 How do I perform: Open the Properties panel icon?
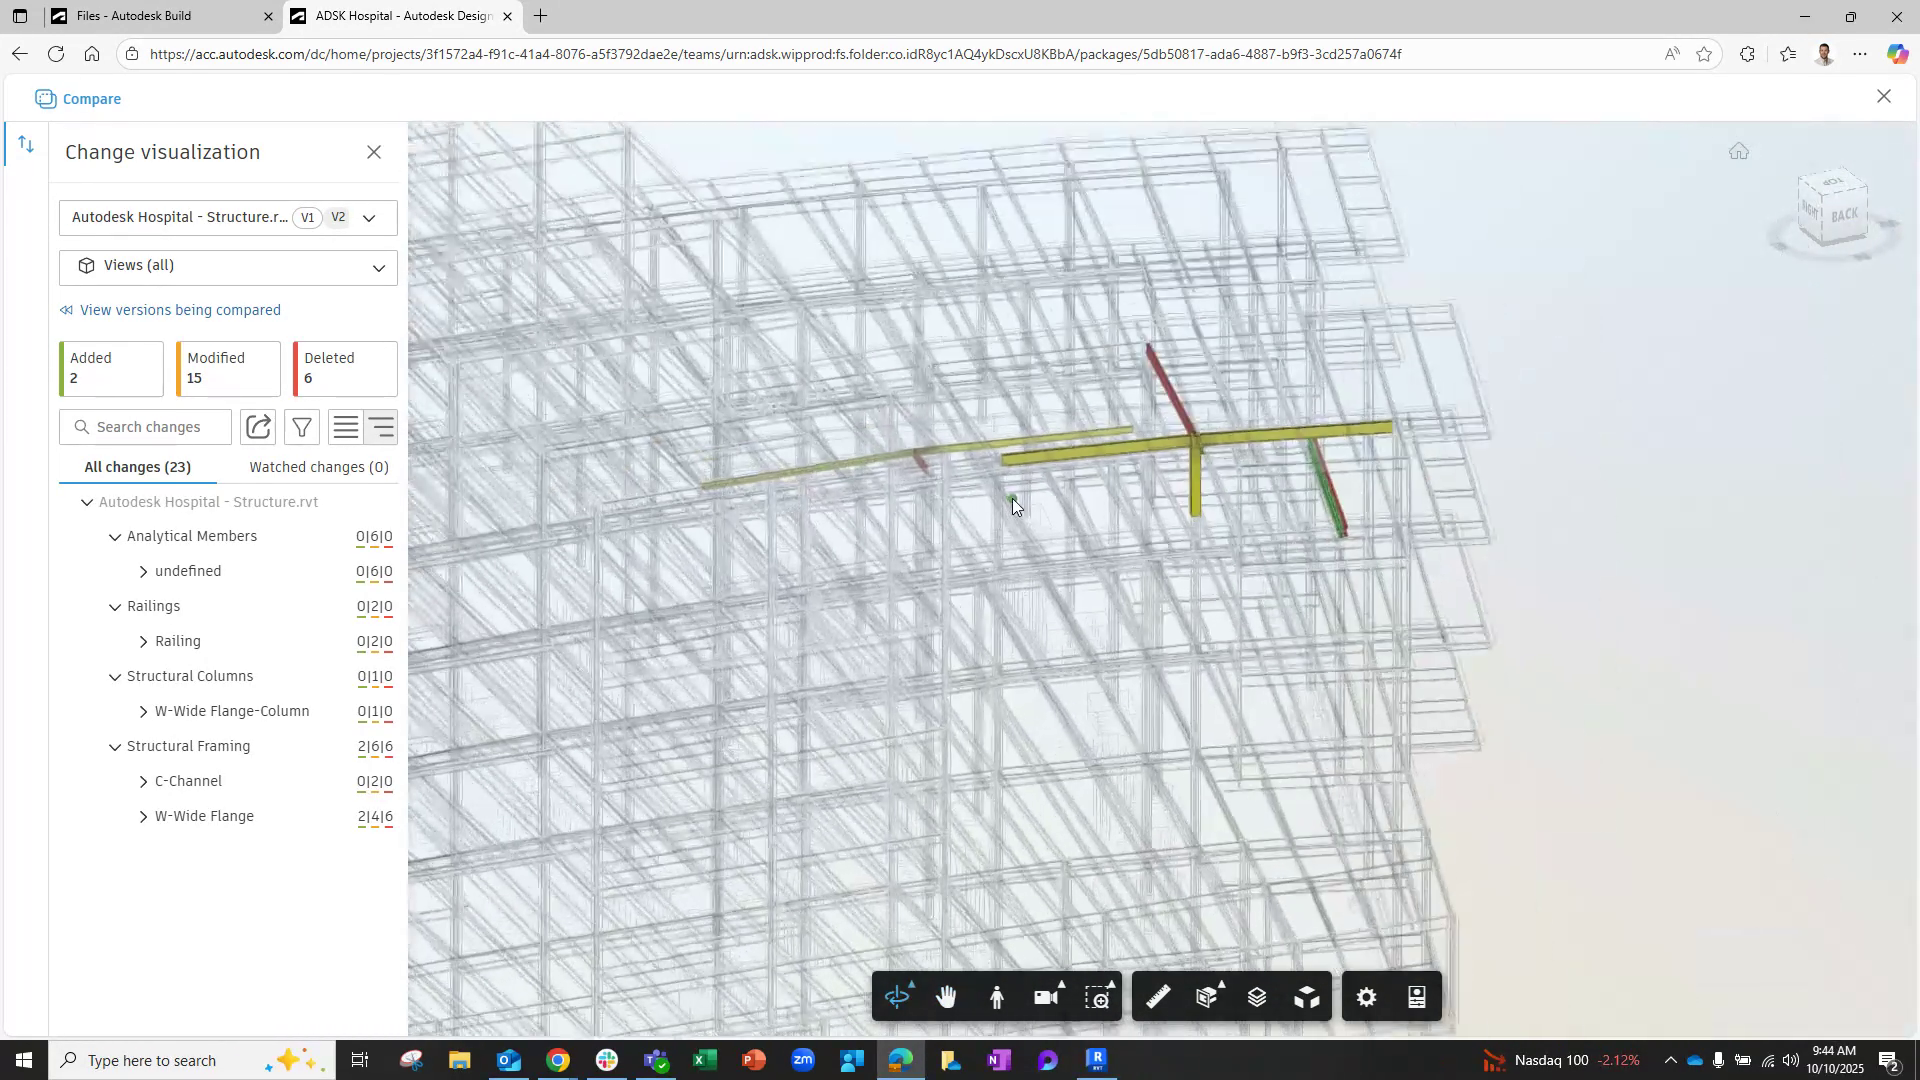tap(1416, 996)
